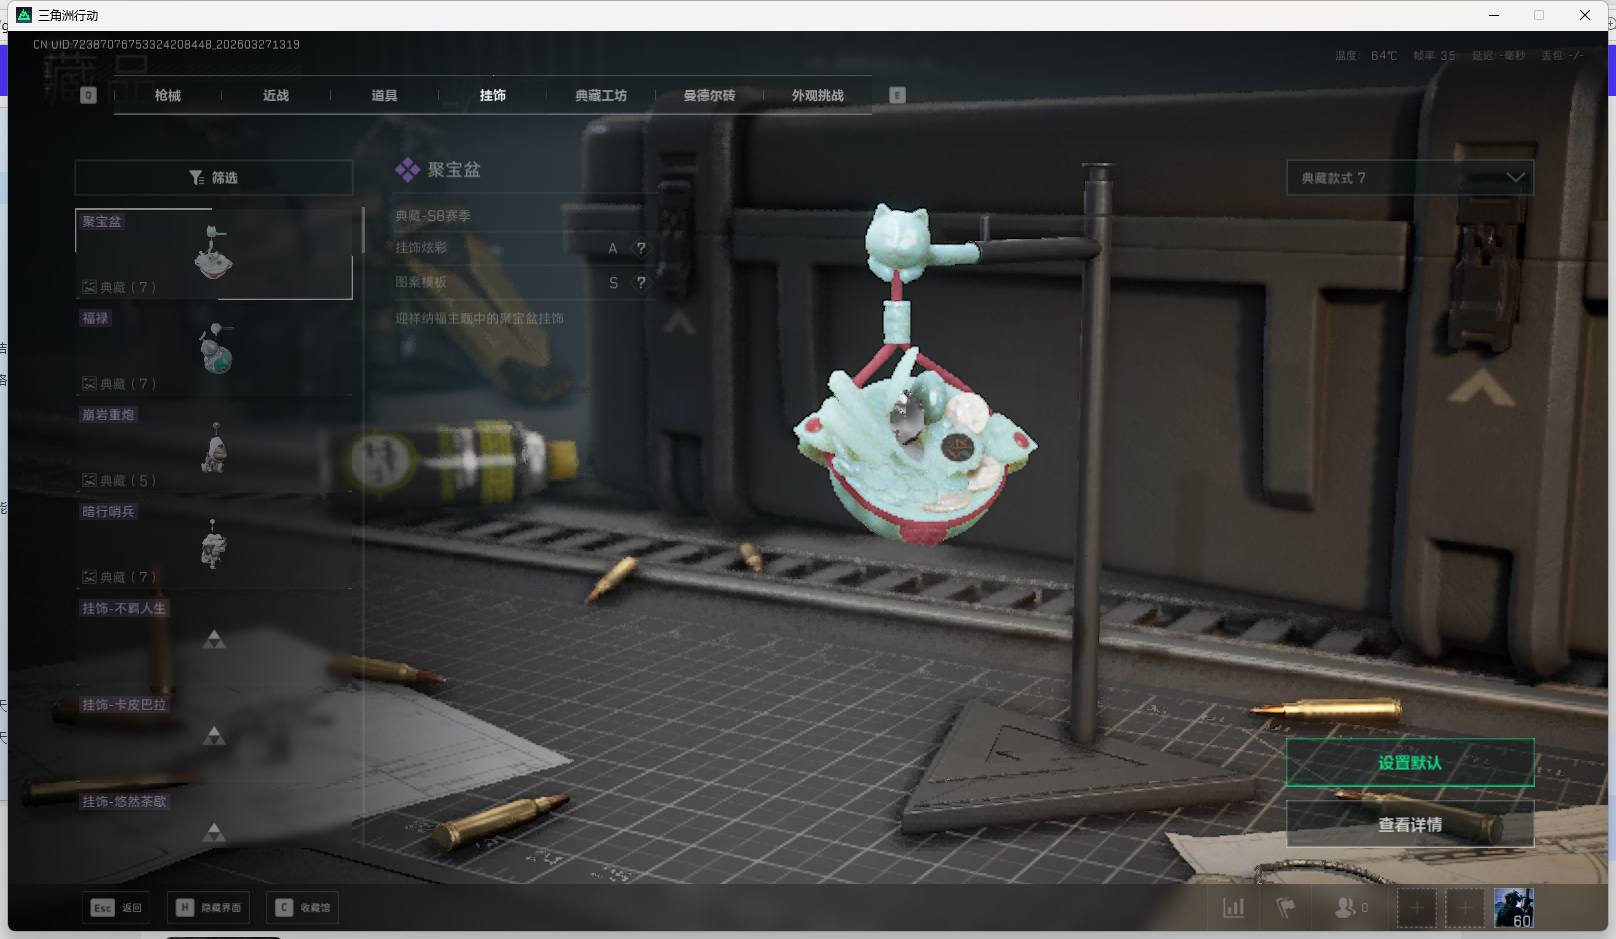Click the 设置默认 button
This screenshot has width=1616, height=939.
pyautogui.click(x=1410, y=763)
